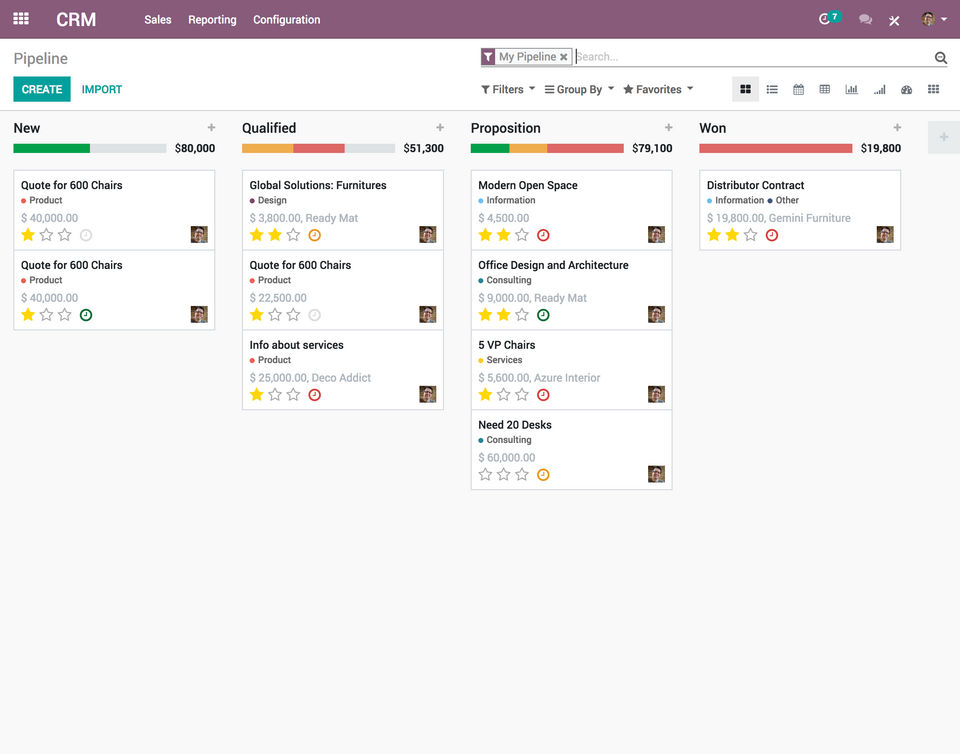This screenshot has width=960, height=754.
Task: Quick add a lead in Proposition column
Action: tap(669, 127)
